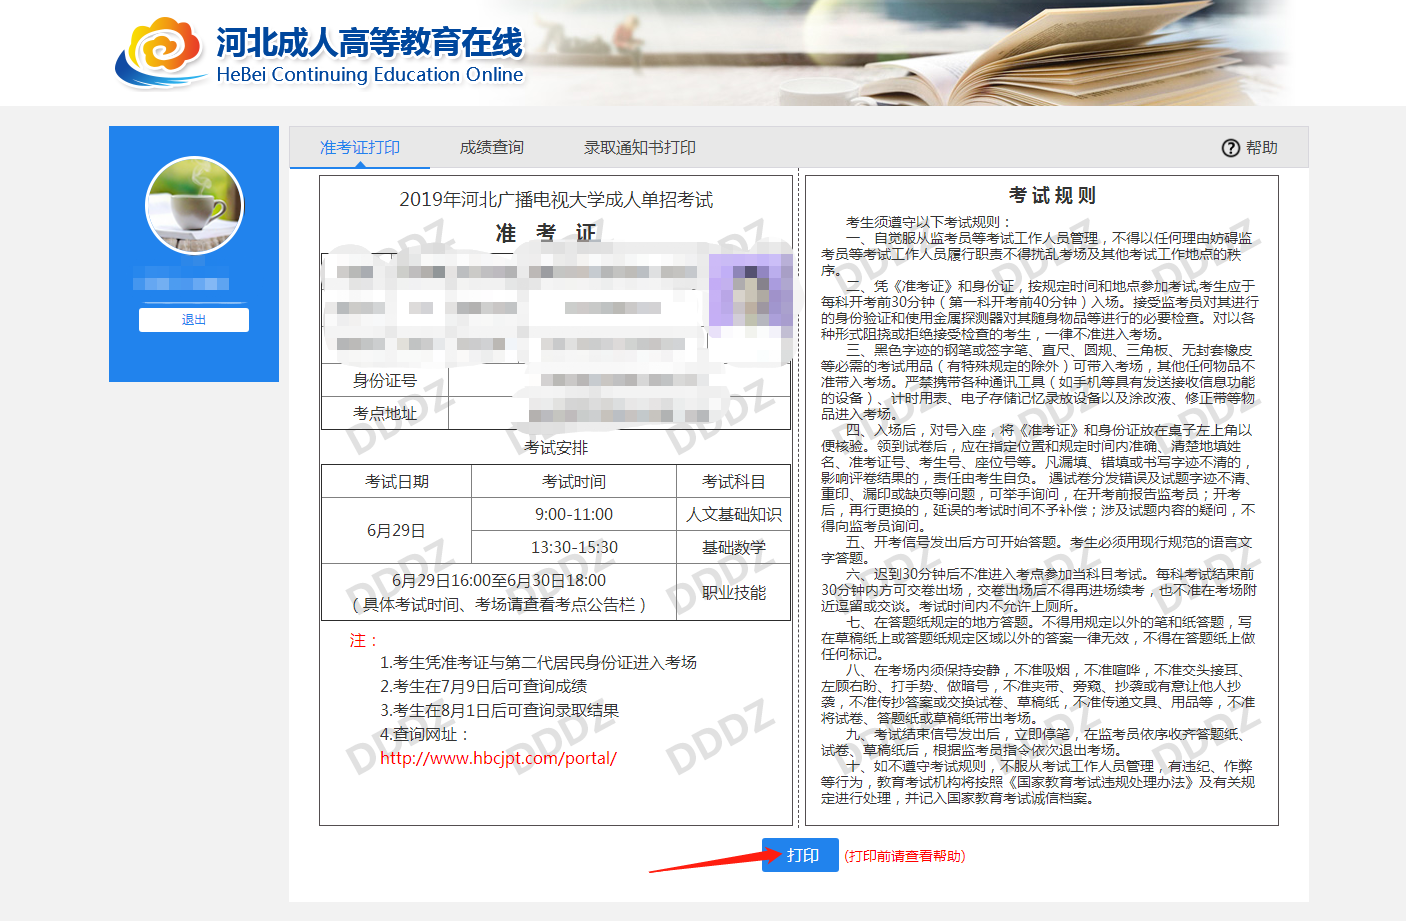Click note 2.考生在7月9日后可查询成绩

pos(483,686)
